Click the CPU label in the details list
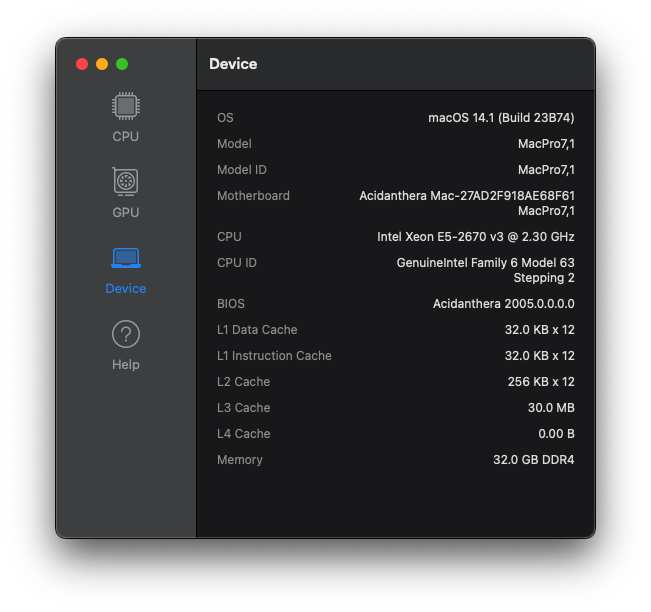The height and width of the screenshot is (612, 651). 229,237
